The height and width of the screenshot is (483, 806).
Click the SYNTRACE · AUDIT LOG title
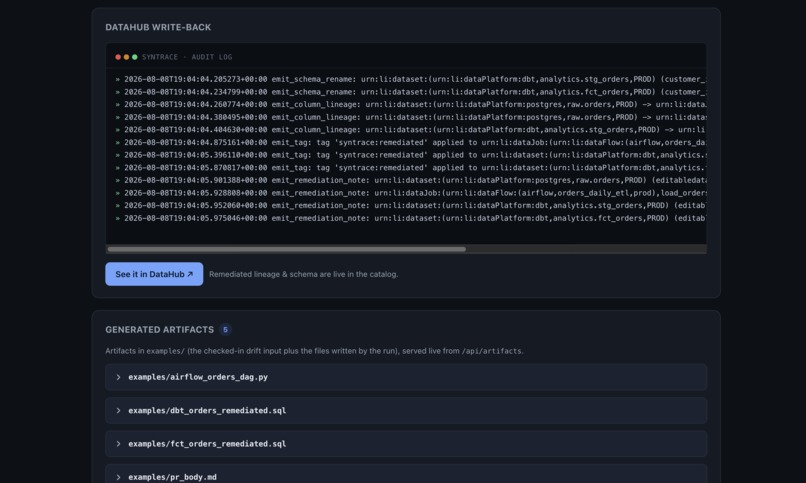pyautogui.click(x=187, y=57)
